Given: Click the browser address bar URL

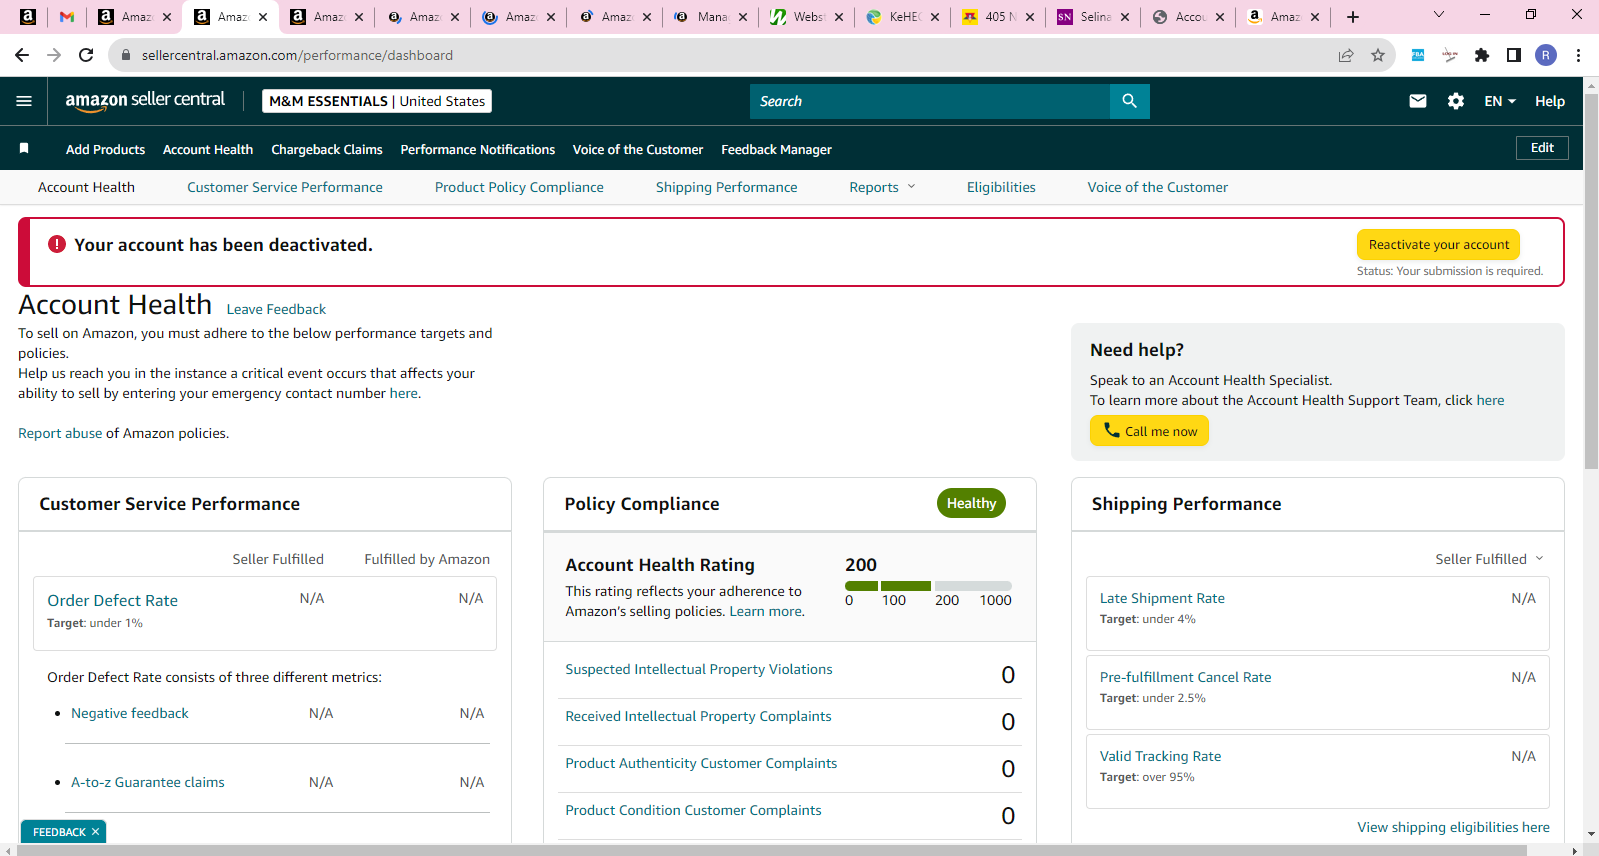Looking at the screenshot, I should 297,55.
